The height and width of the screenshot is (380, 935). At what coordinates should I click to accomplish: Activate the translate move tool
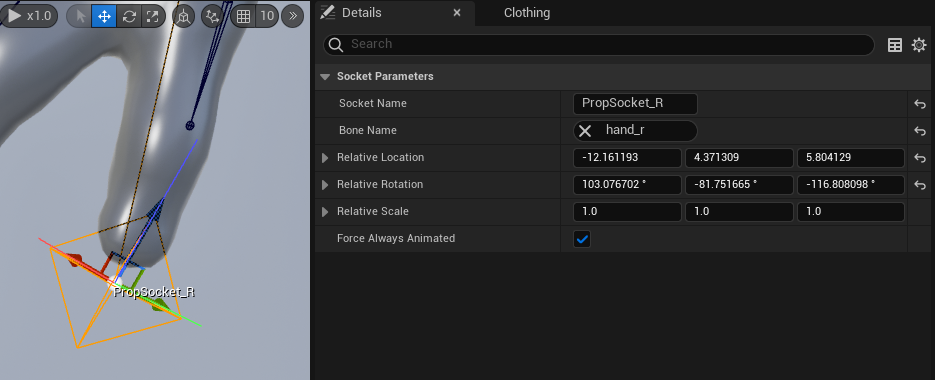pos(104,16)
